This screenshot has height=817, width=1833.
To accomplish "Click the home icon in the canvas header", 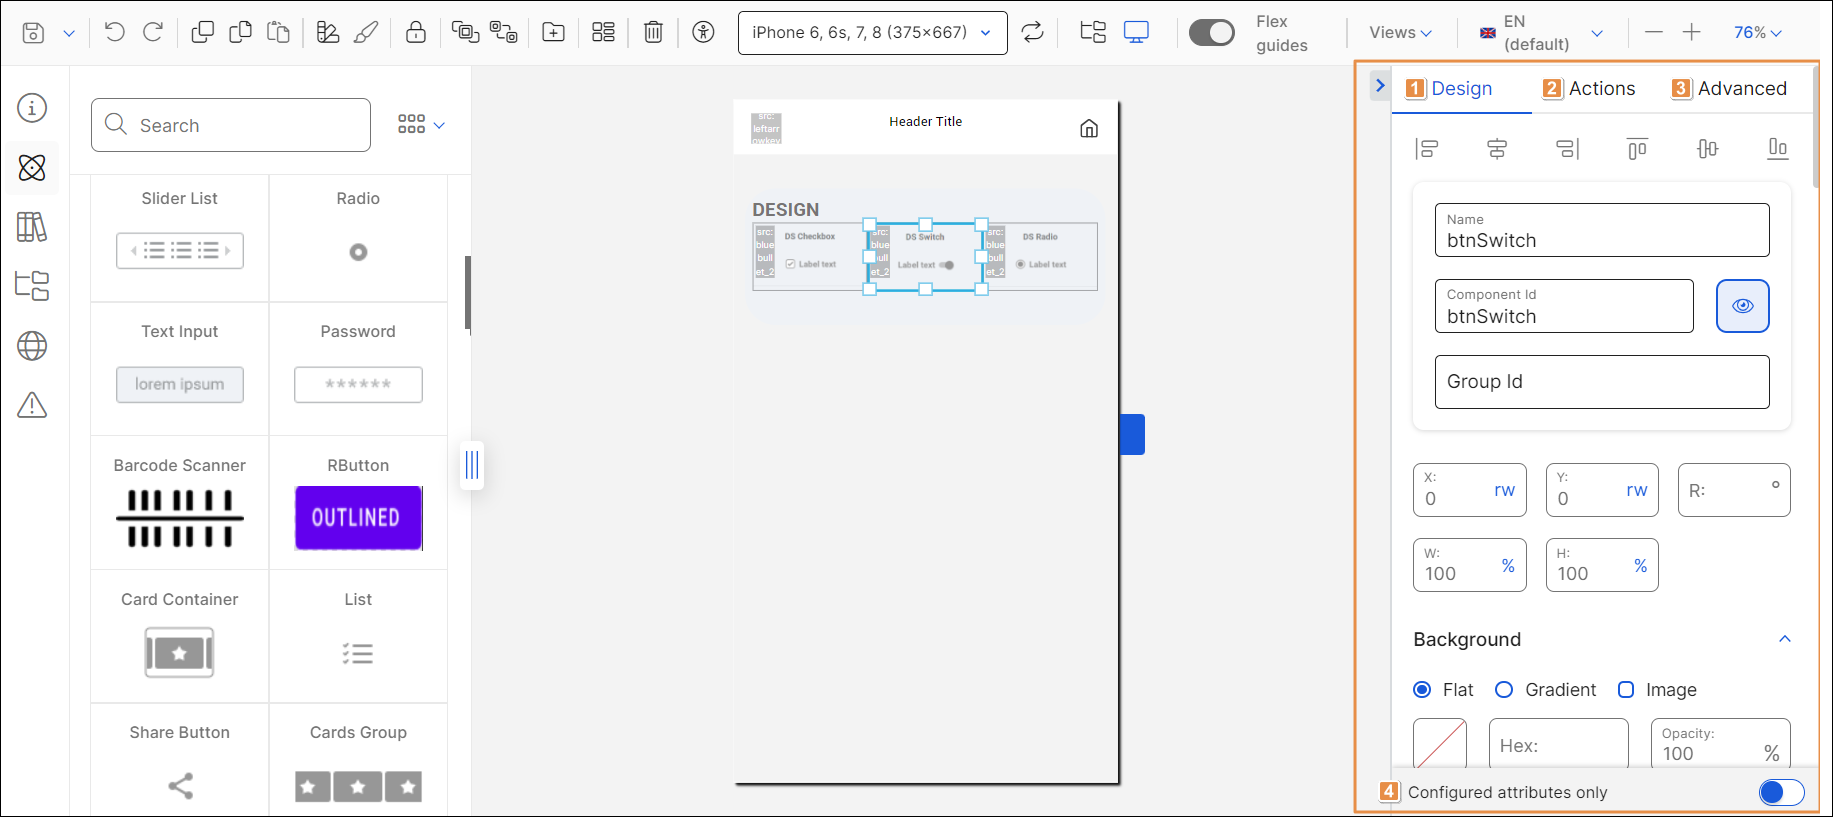I will coord(1089,128).
